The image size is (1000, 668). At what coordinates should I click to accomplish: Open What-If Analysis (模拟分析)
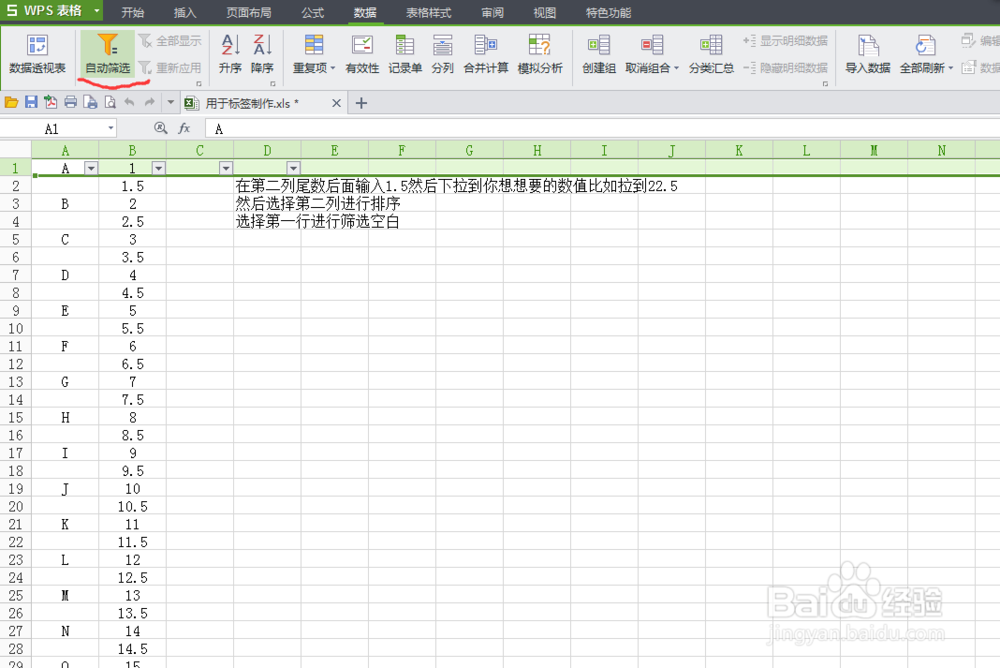tap(540, 54)
